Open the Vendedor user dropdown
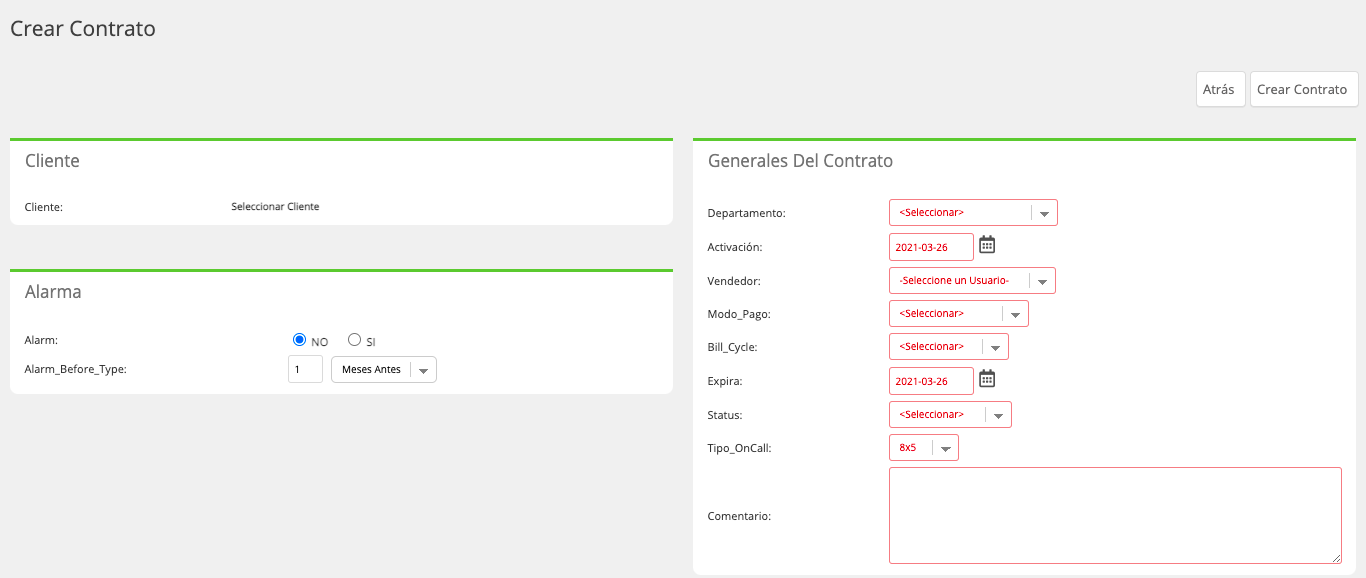This screenshot has width=1366, height=578. (972, 280)
